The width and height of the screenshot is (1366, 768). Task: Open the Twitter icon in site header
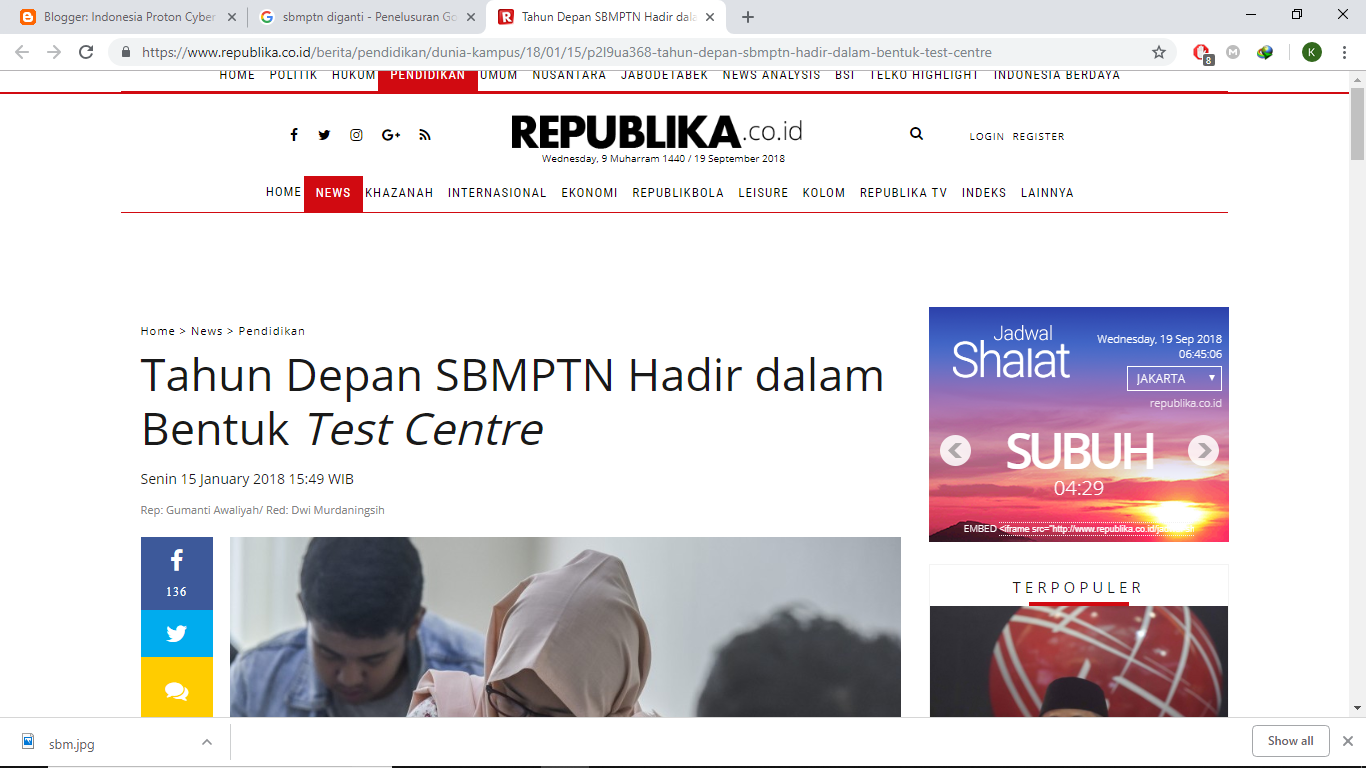[x=324, y=135]
